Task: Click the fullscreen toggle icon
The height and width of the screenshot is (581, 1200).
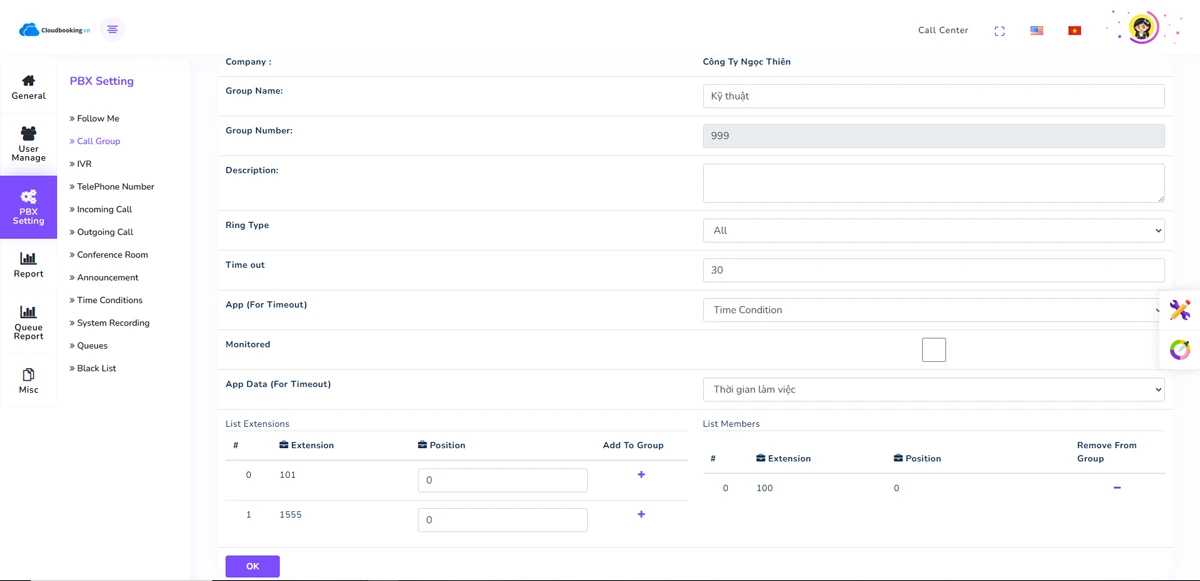Action: 999,31
